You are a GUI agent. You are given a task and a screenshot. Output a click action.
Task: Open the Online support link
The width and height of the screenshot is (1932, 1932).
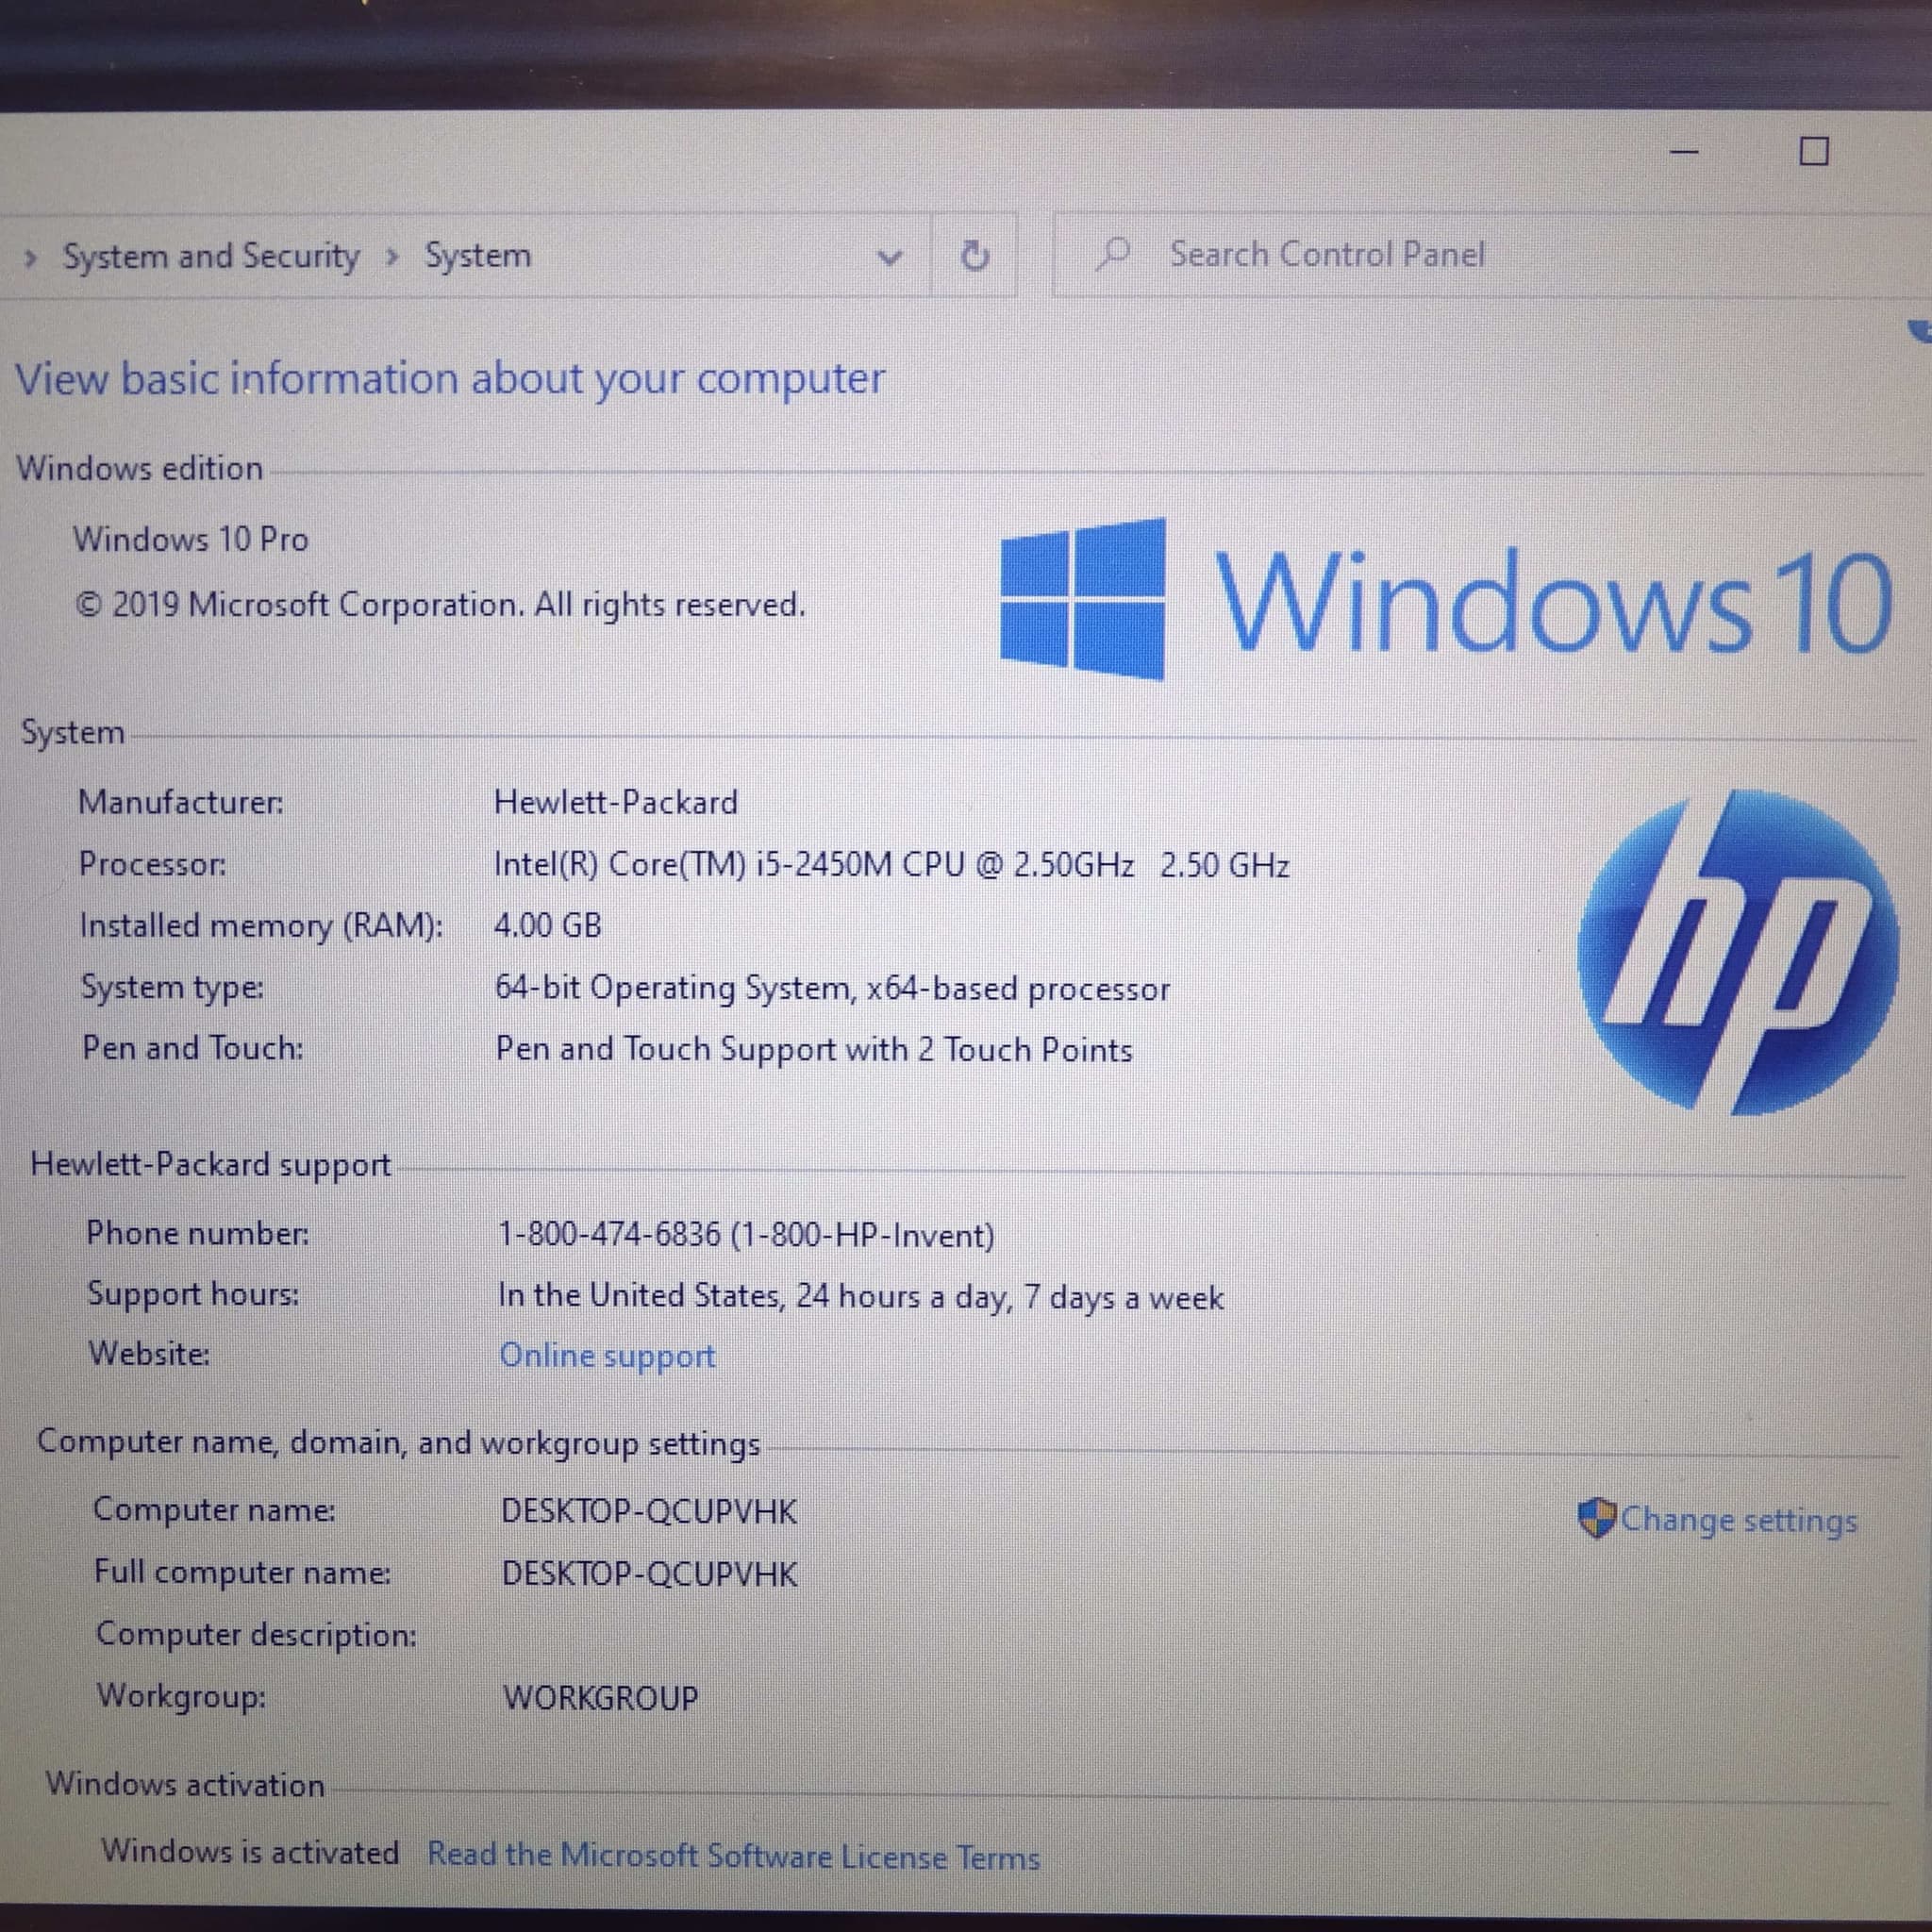point(607,1356)
